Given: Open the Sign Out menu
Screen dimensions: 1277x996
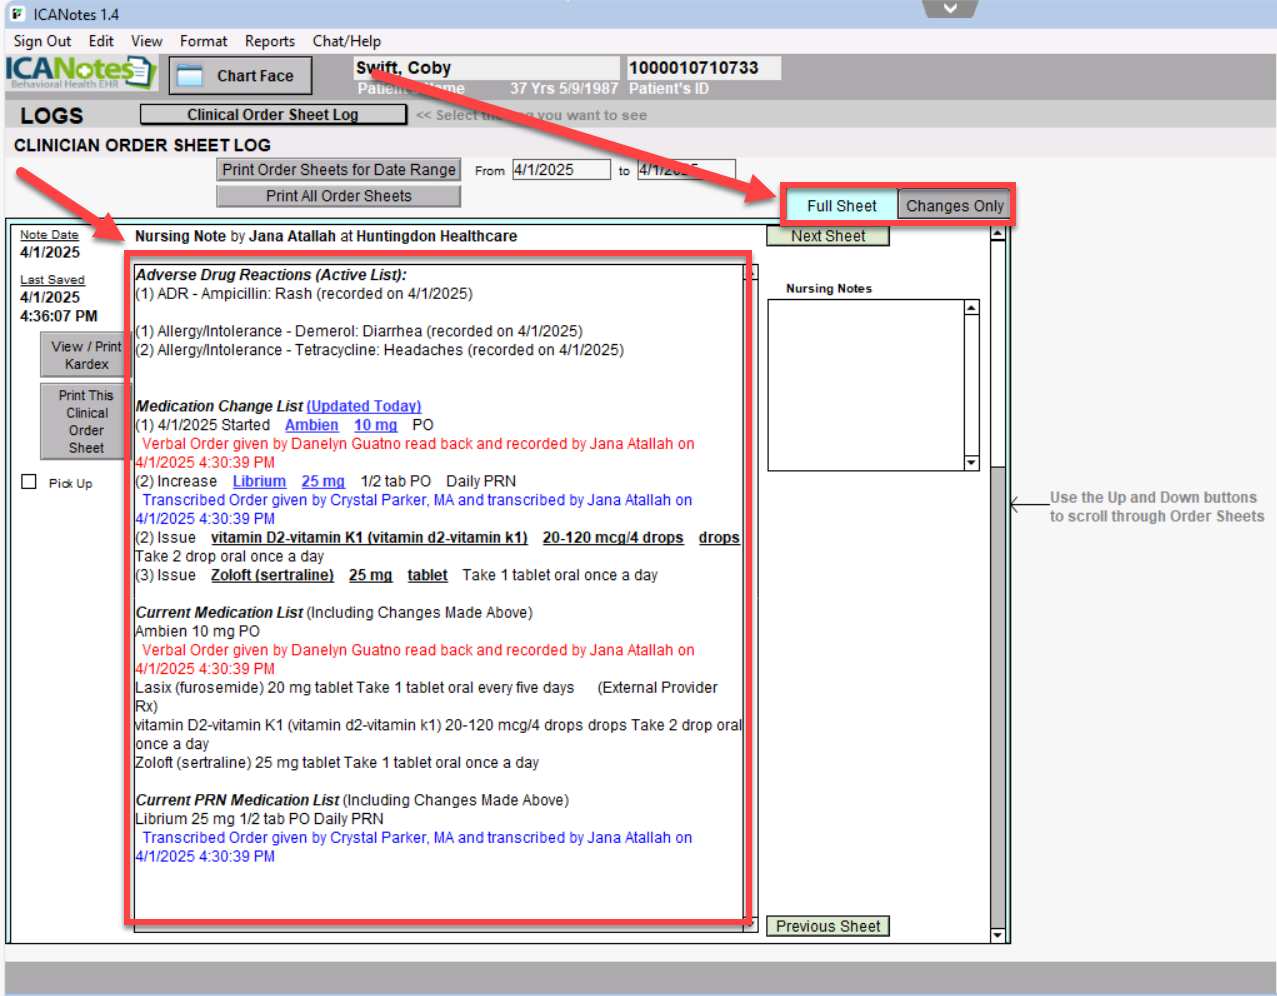Looking at the screenshot, I should [x=42, y=41].
